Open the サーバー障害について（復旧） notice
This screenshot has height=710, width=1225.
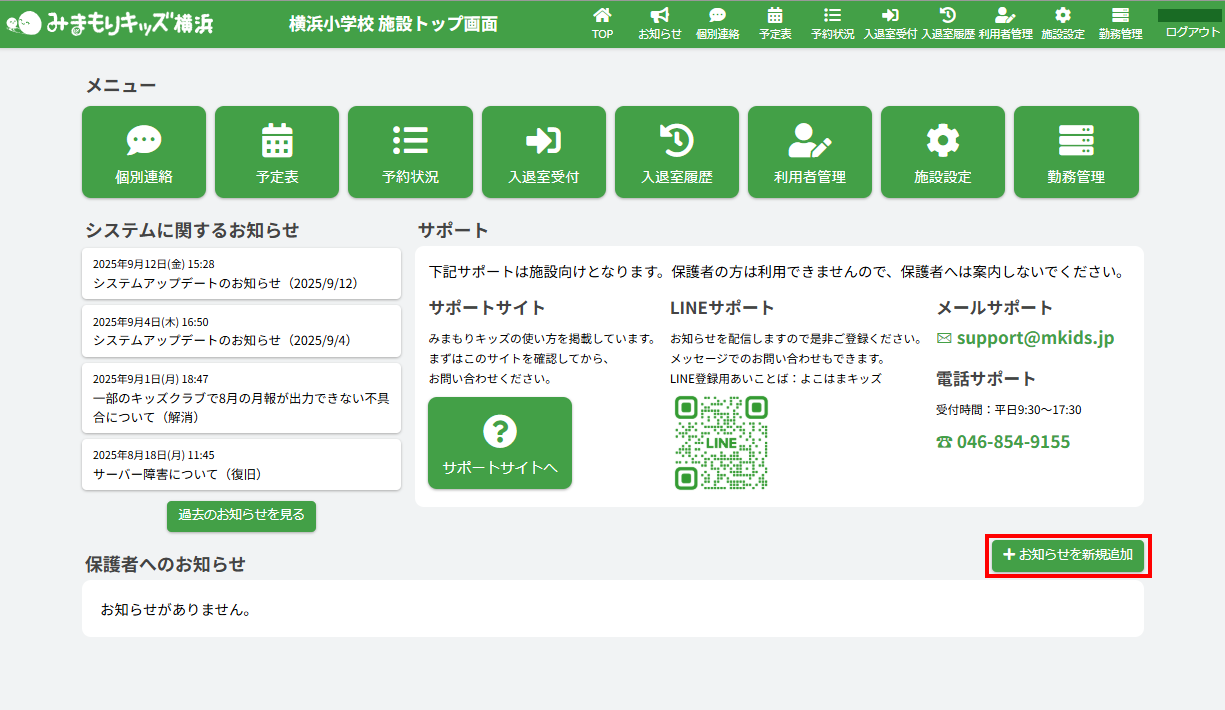(x=241, y=465)
